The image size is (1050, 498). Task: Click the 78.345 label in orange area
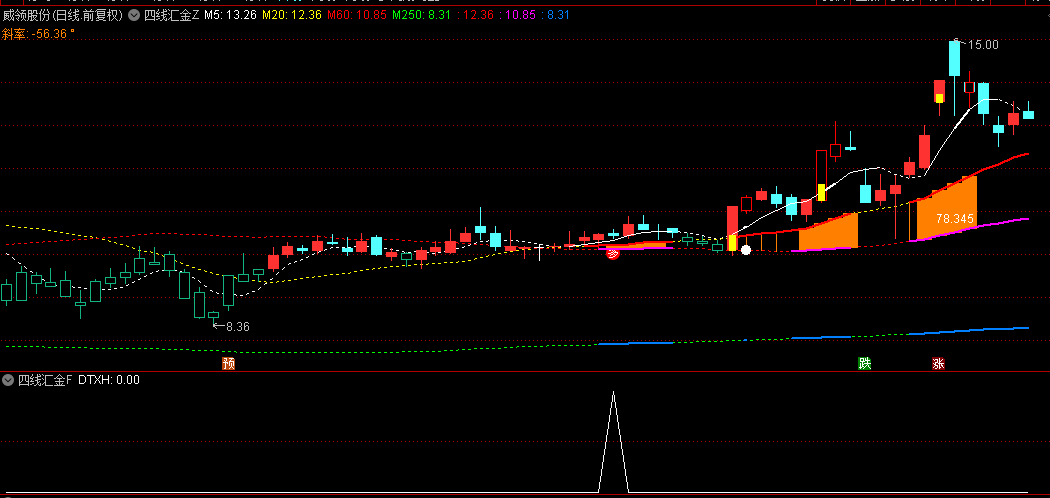[x=954, y=218]
